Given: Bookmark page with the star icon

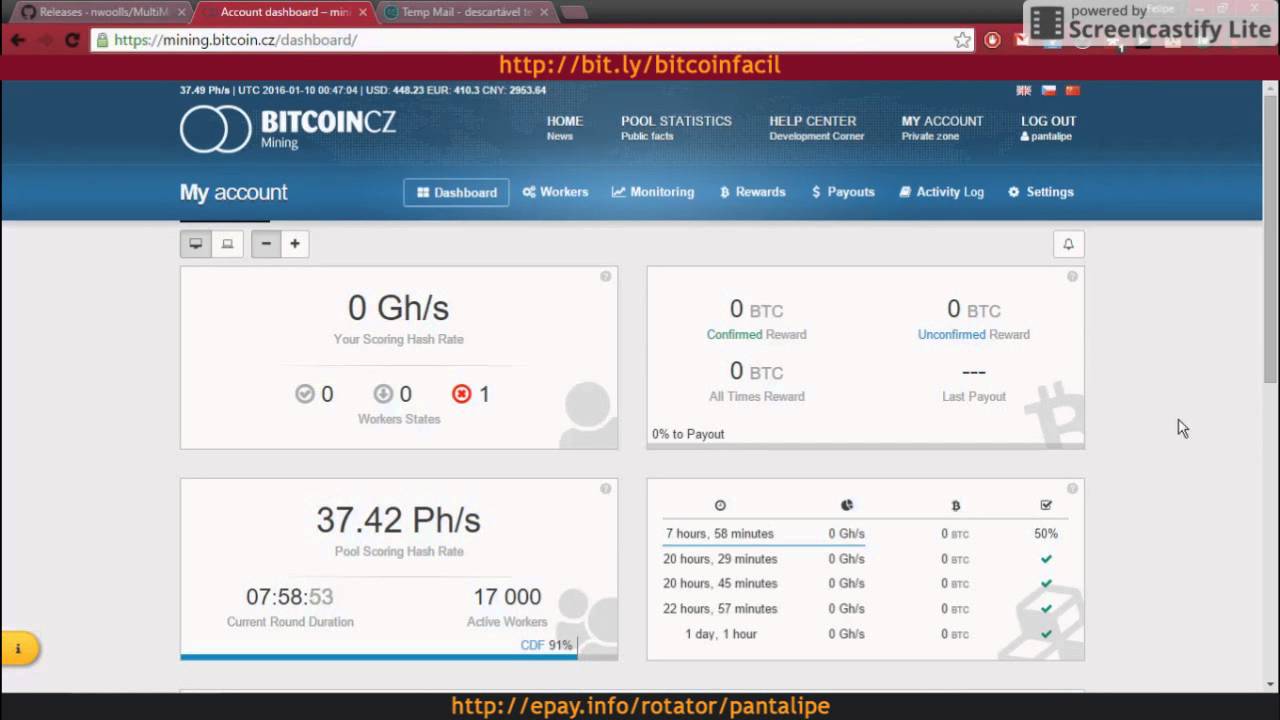Looking at the screenshot, I should [x=962, y=40].
